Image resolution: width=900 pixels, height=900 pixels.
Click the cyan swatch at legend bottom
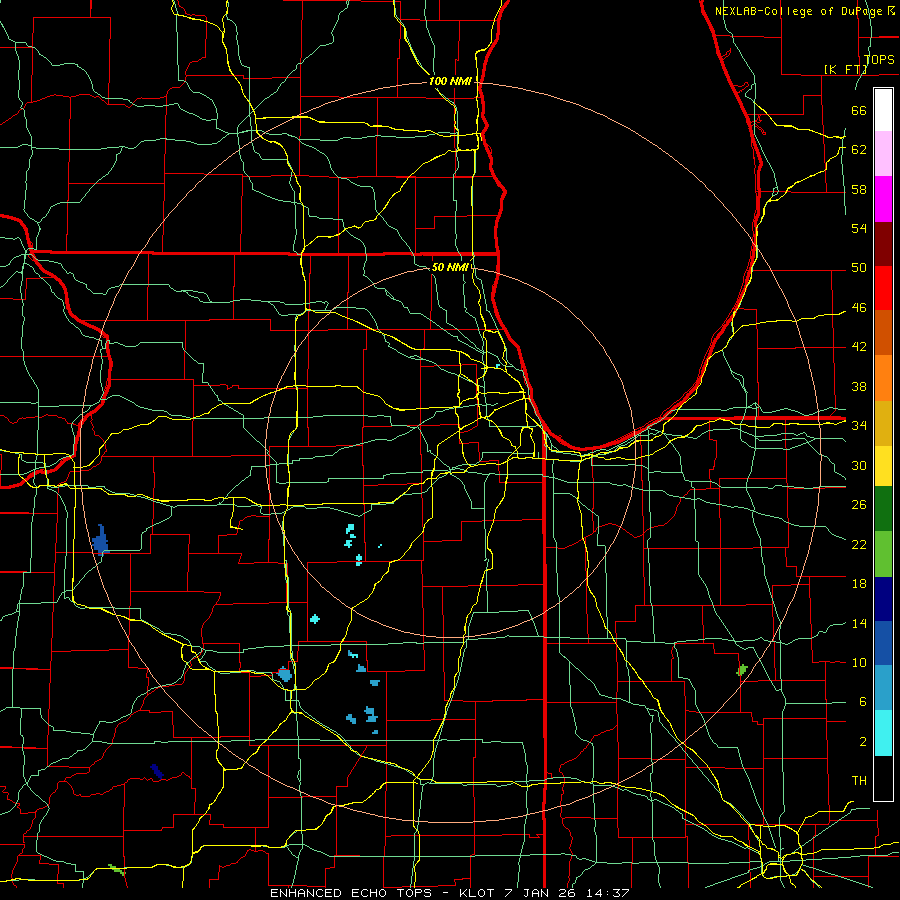[883, 733]
